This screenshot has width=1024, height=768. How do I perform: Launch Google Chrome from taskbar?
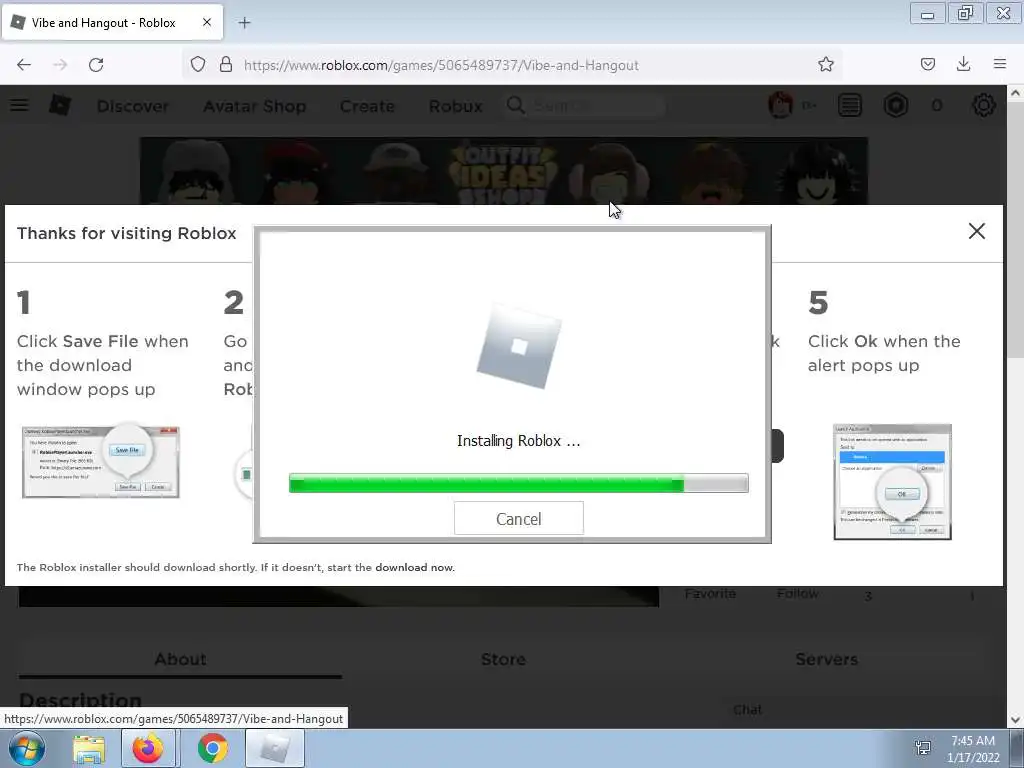point(212,748)
